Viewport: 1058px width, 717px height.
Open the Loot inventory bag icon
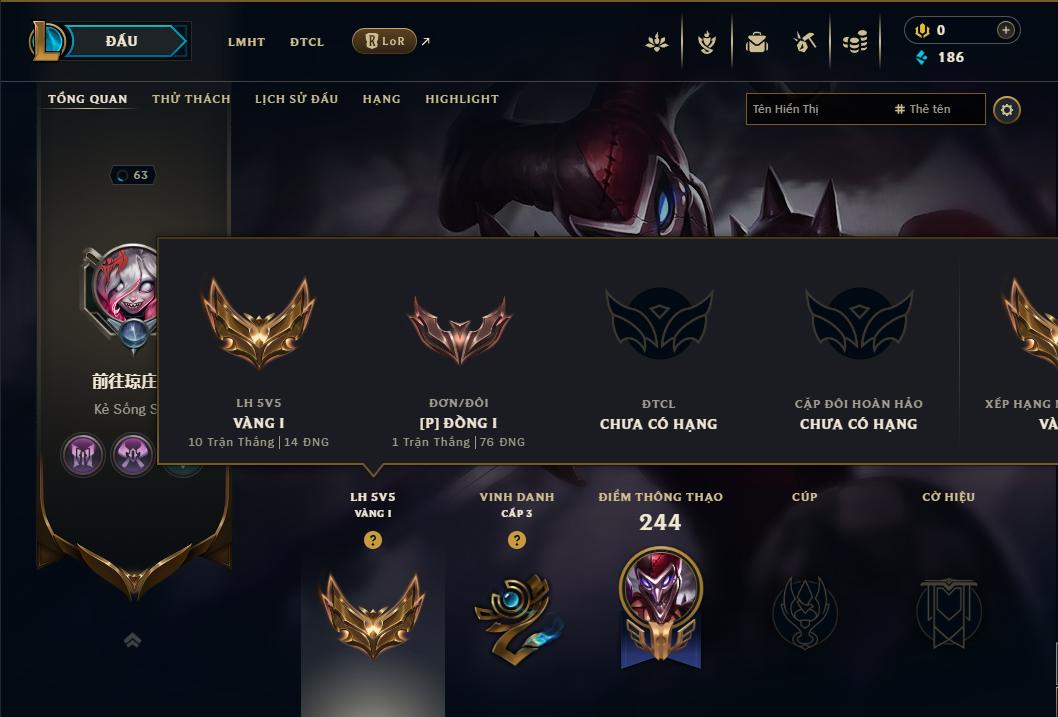[756, 43]
